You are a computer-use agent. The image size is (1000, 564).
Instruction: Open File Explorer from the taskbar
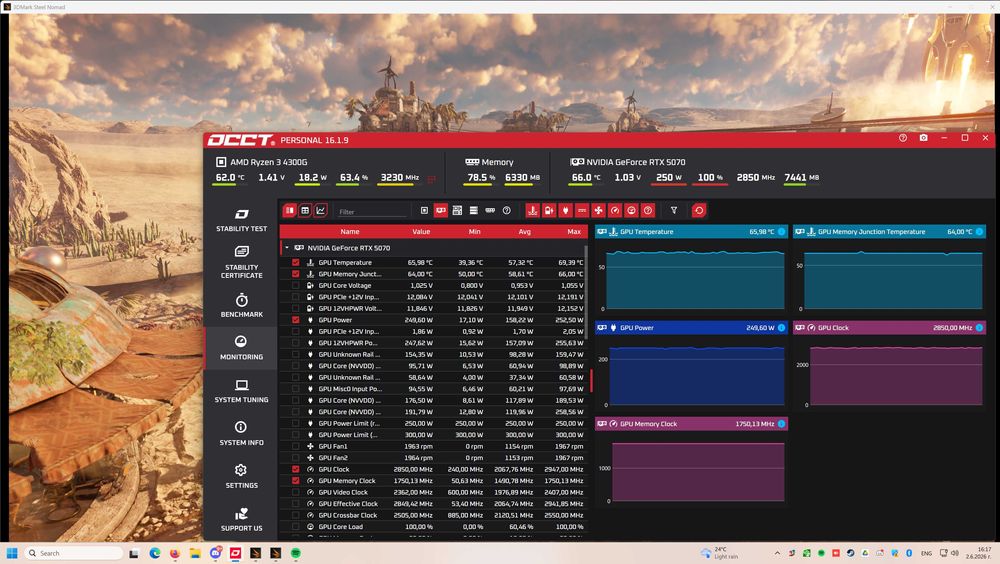[x=195, y=553]
